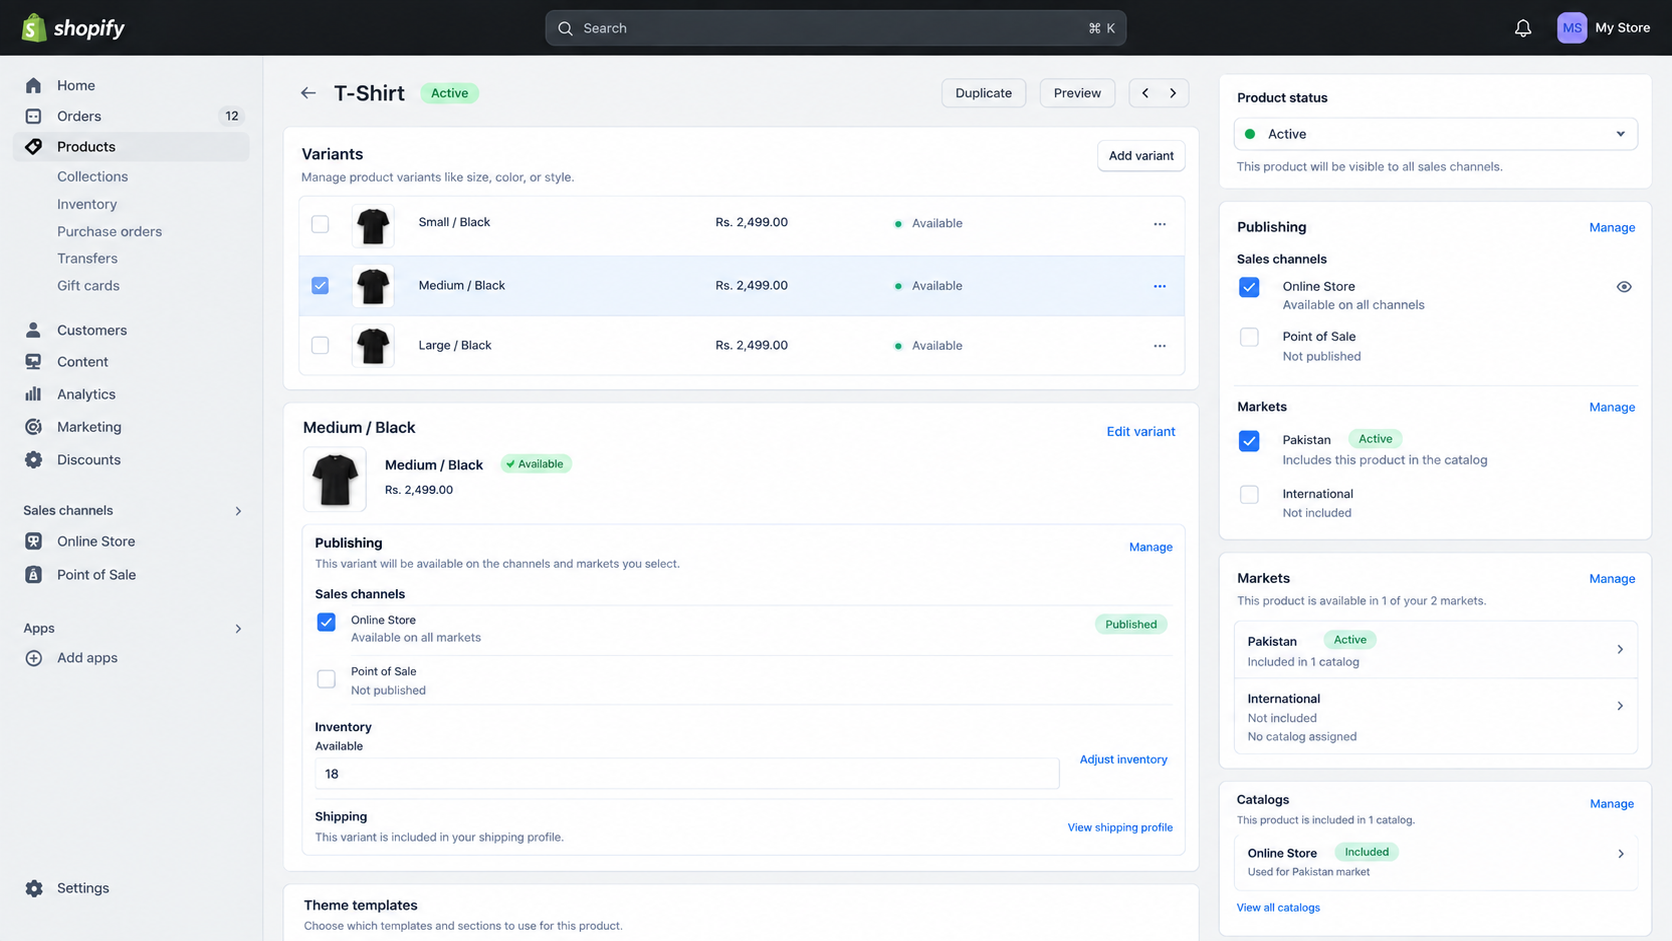The height and width of the screenshot is (941, 1672).
Task: Click the Duplicate button
Action: [x=983, y=93]
